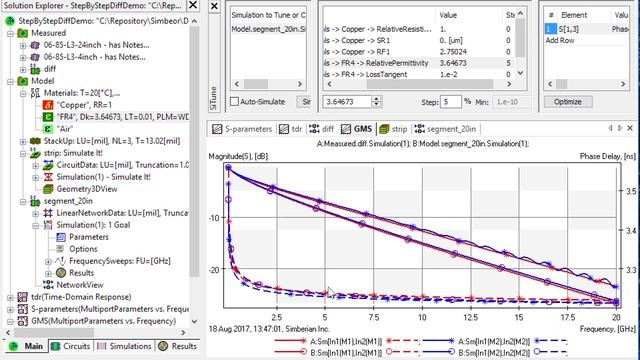Collapse the Measured tree node
This screenshot has height=360, width=640.
[x=11, y=33]
